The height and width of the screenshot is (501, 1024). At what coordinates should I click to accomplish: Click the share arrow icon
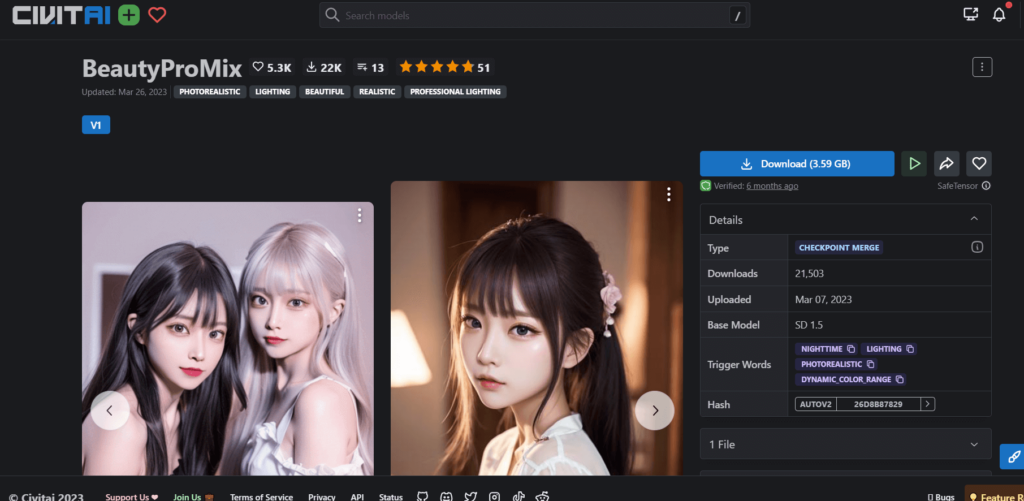(946, 164)
